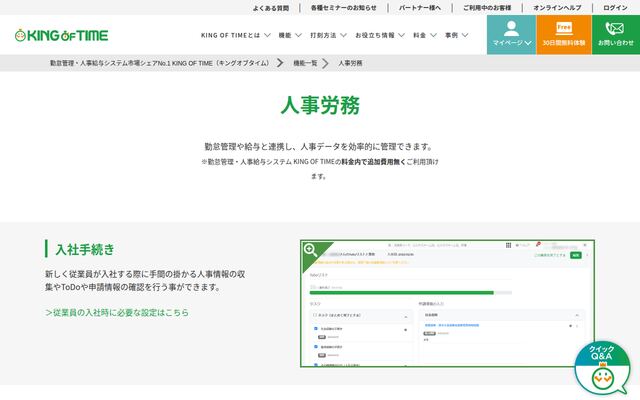Open ご利用中のお客様 link

(x=487, y=8)
